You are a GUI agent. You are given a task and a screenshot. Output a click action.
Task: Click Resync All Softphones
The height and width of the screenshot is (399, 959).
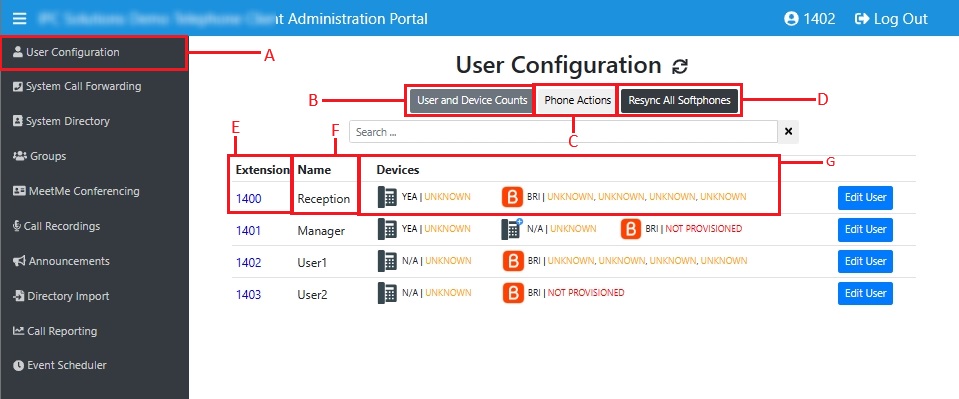[679, 100]
